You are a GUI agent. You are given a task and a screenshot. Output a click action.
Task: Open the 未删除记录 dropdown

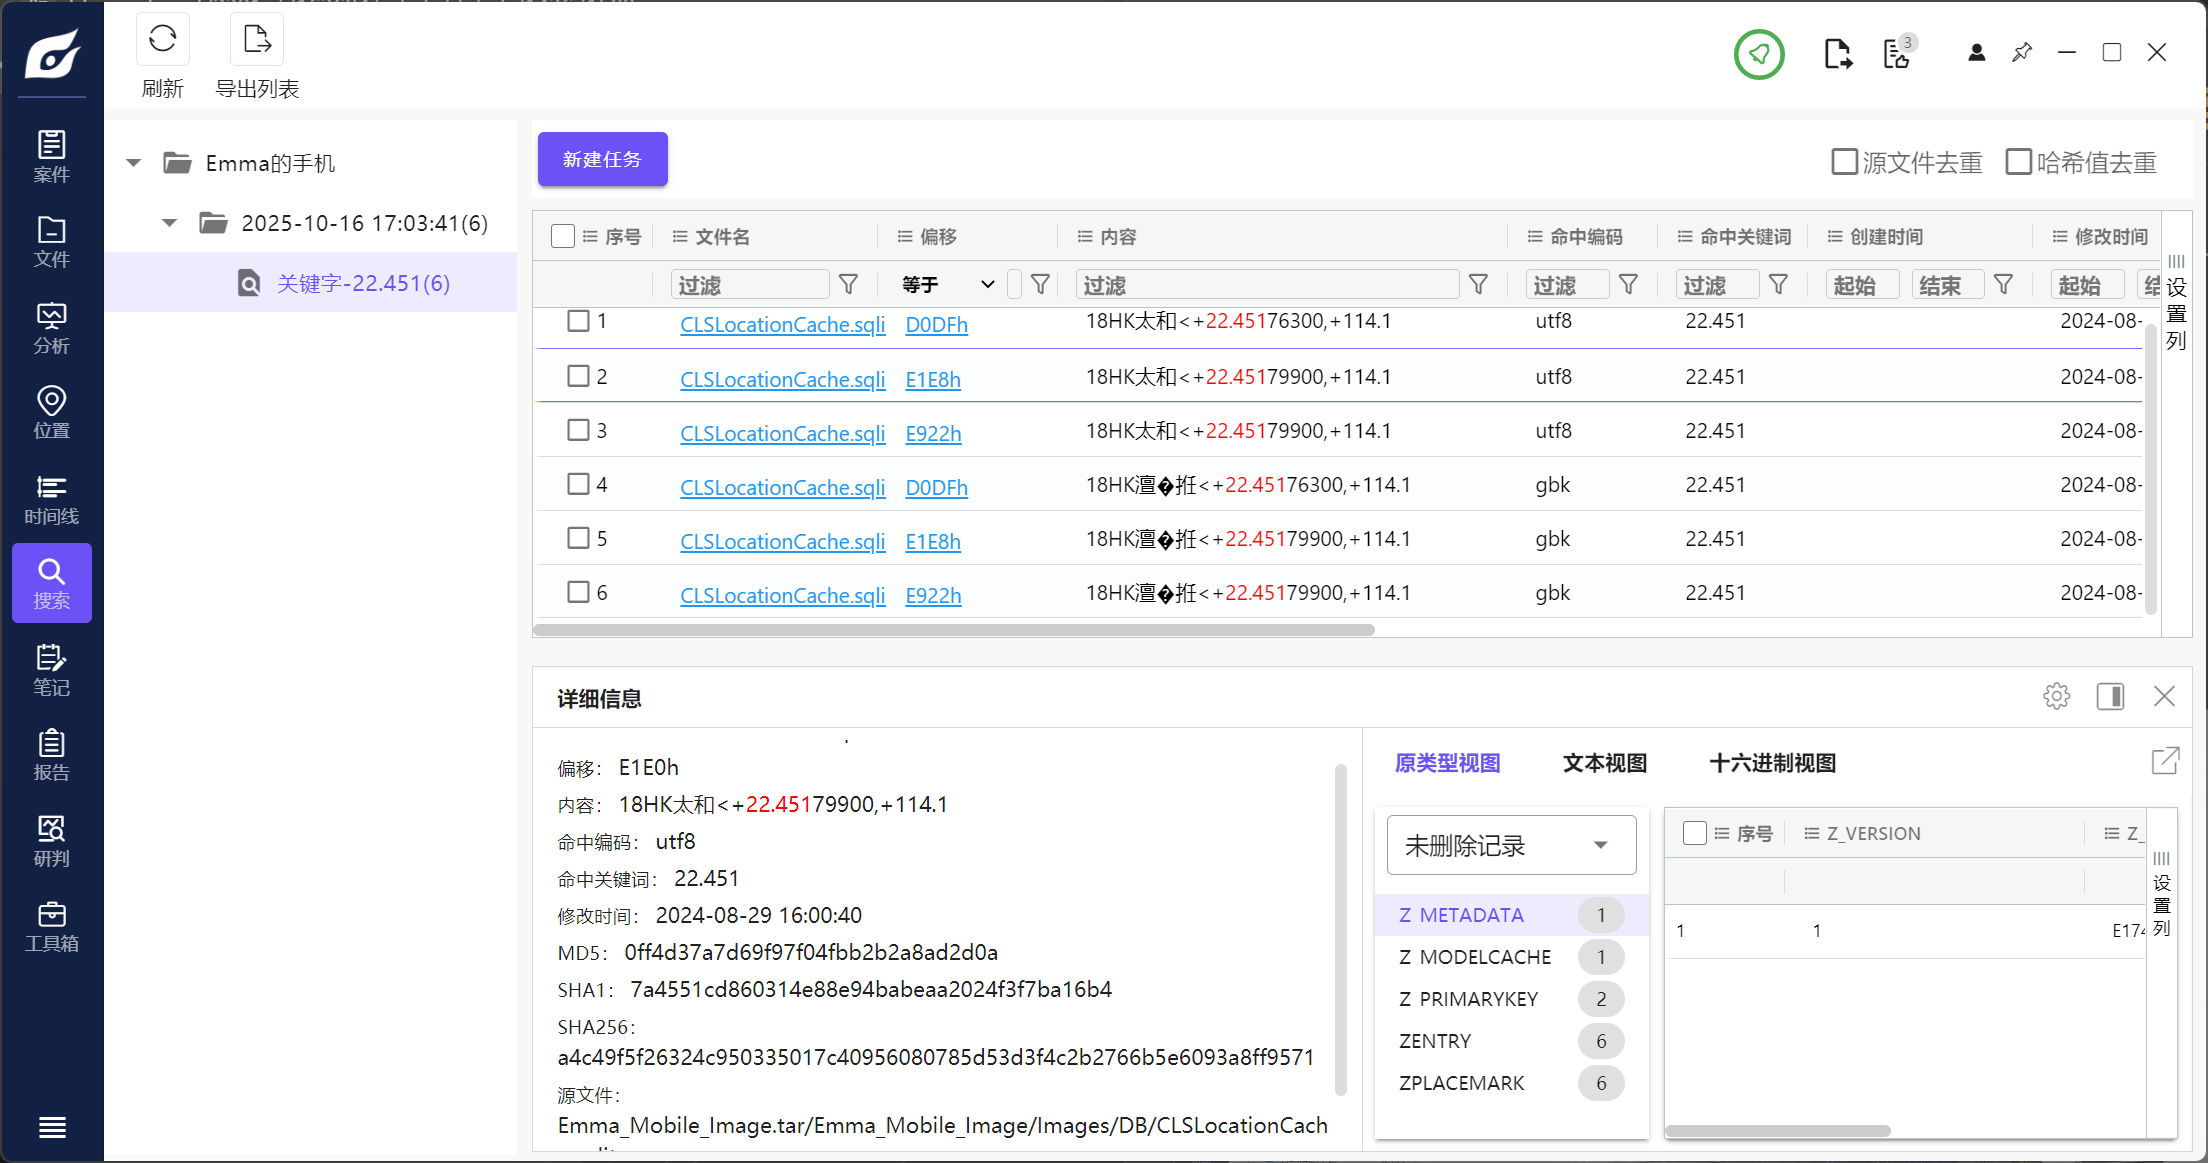point(1511,846)
